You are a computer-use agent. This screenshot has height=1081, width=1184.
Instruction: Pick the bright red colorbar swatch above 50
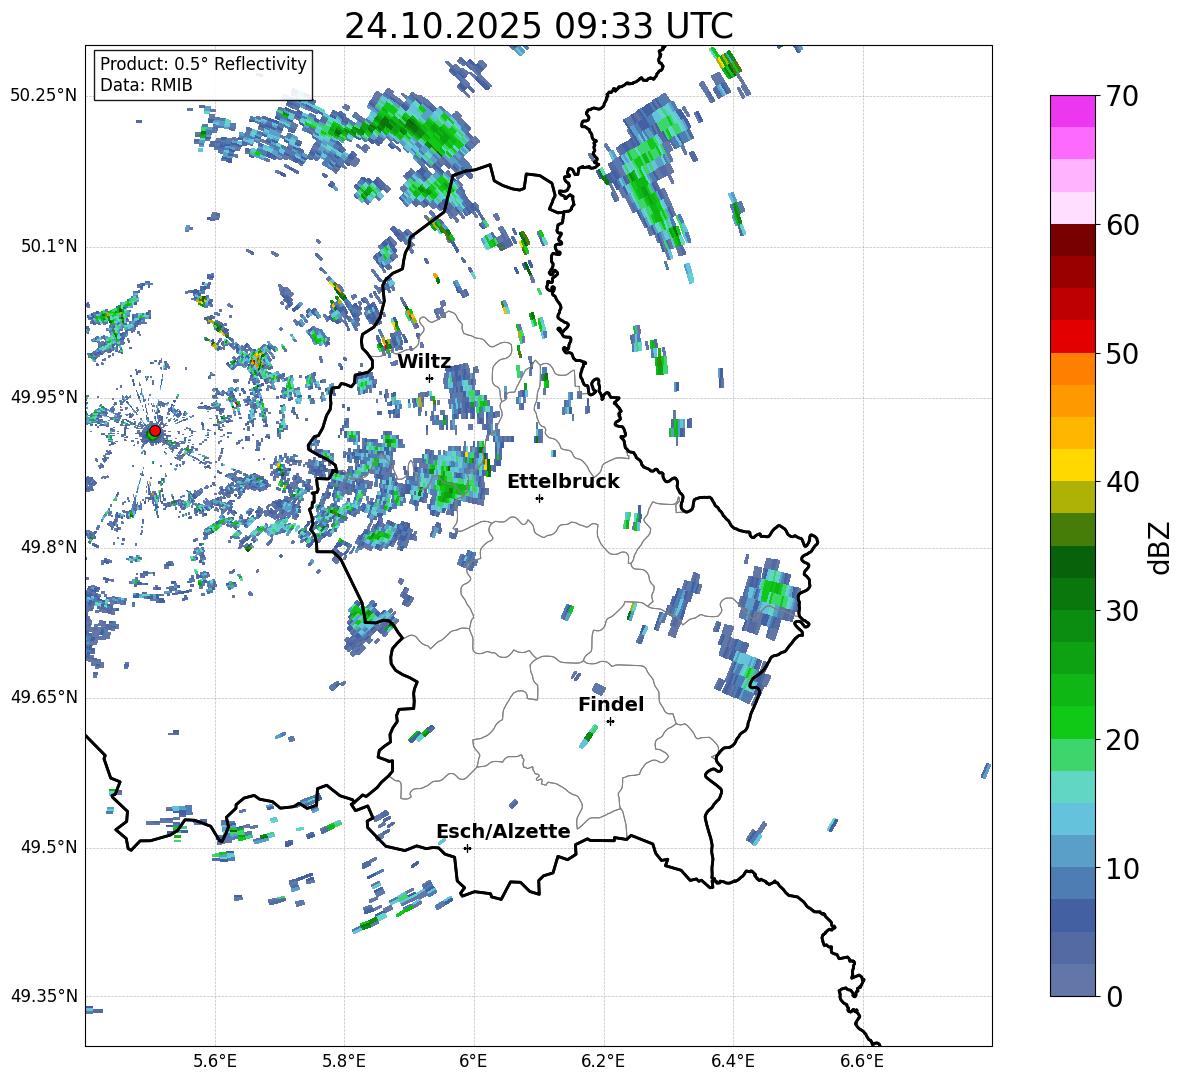pos(1073,336)
